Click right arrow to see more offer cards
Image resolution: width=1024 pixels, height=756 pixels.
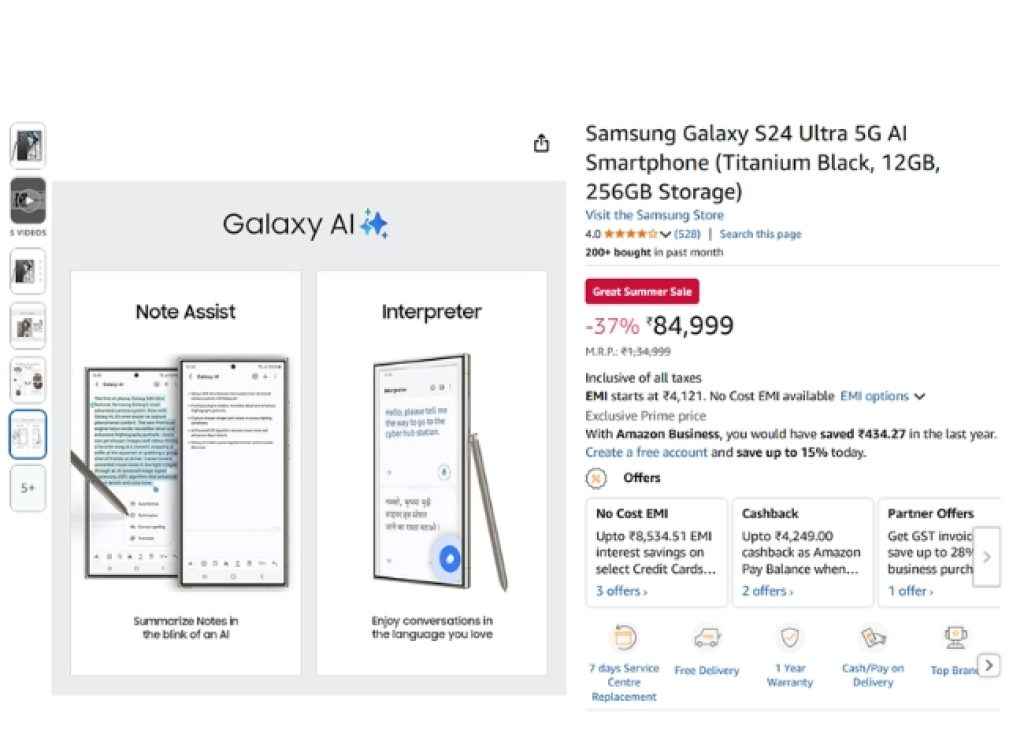[x=988, y=556]
